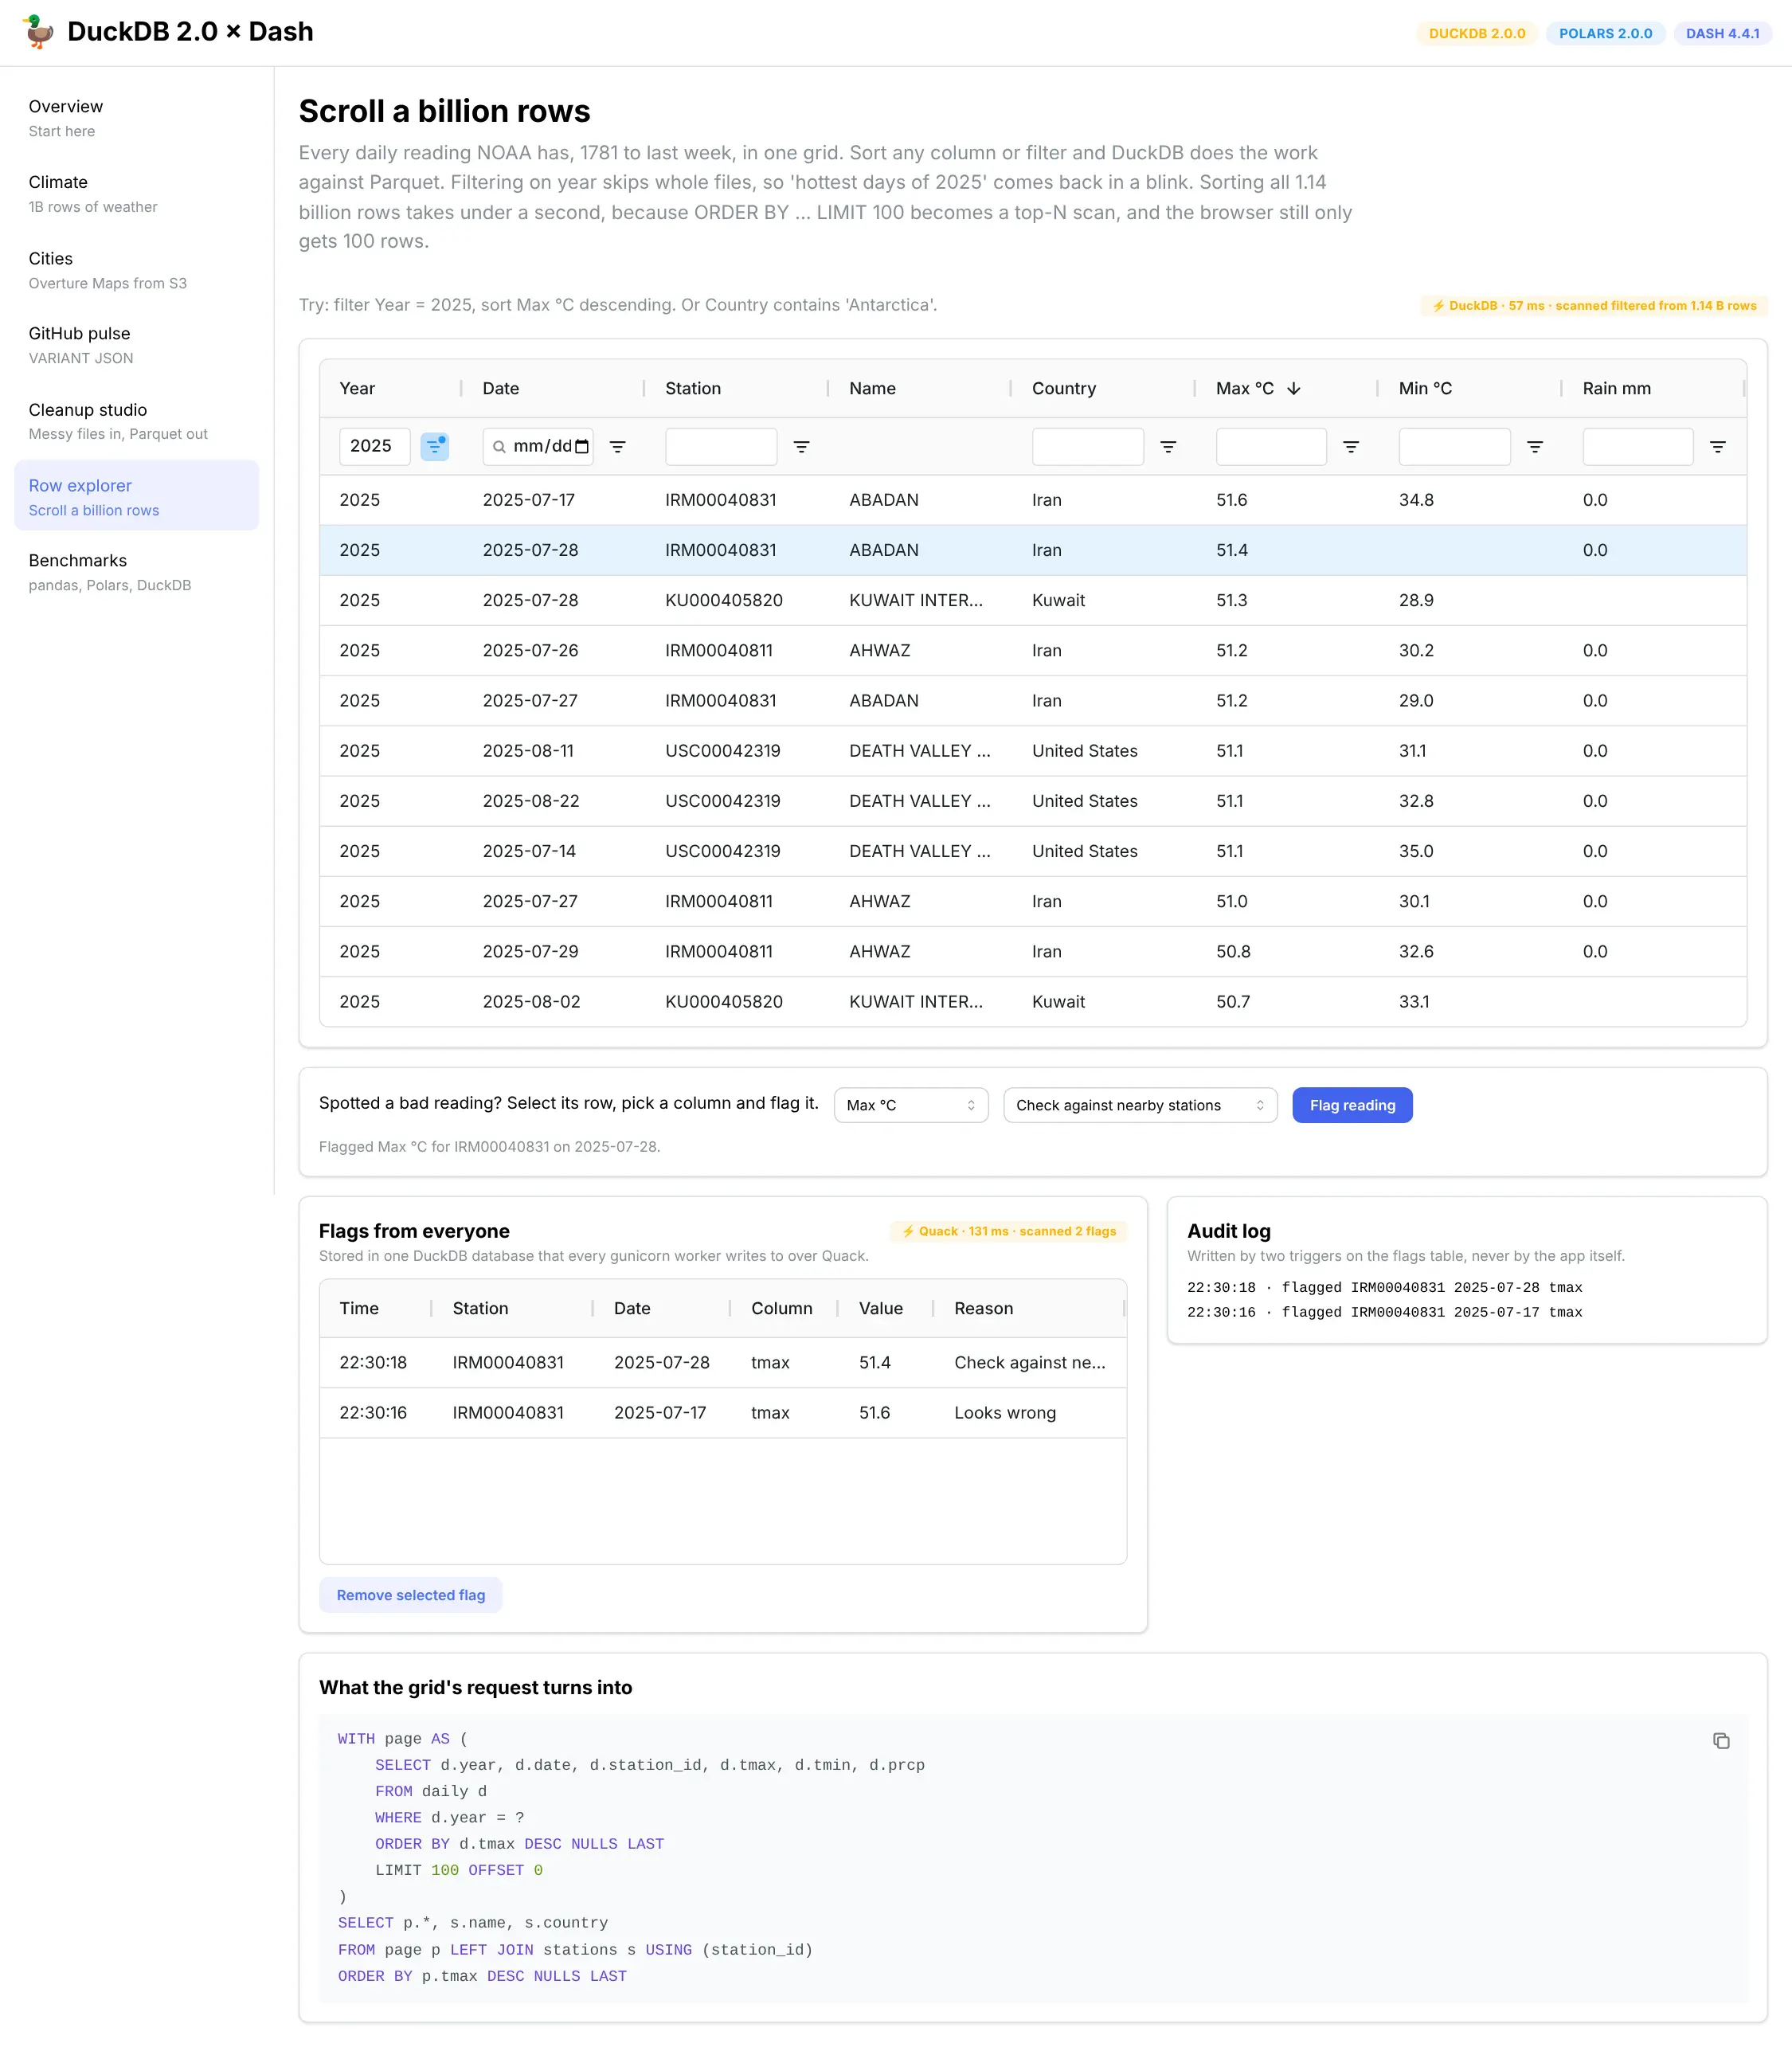Copy the SQL query with the copy icon
The image size is (1792, 2047).
[1721, 1741]
